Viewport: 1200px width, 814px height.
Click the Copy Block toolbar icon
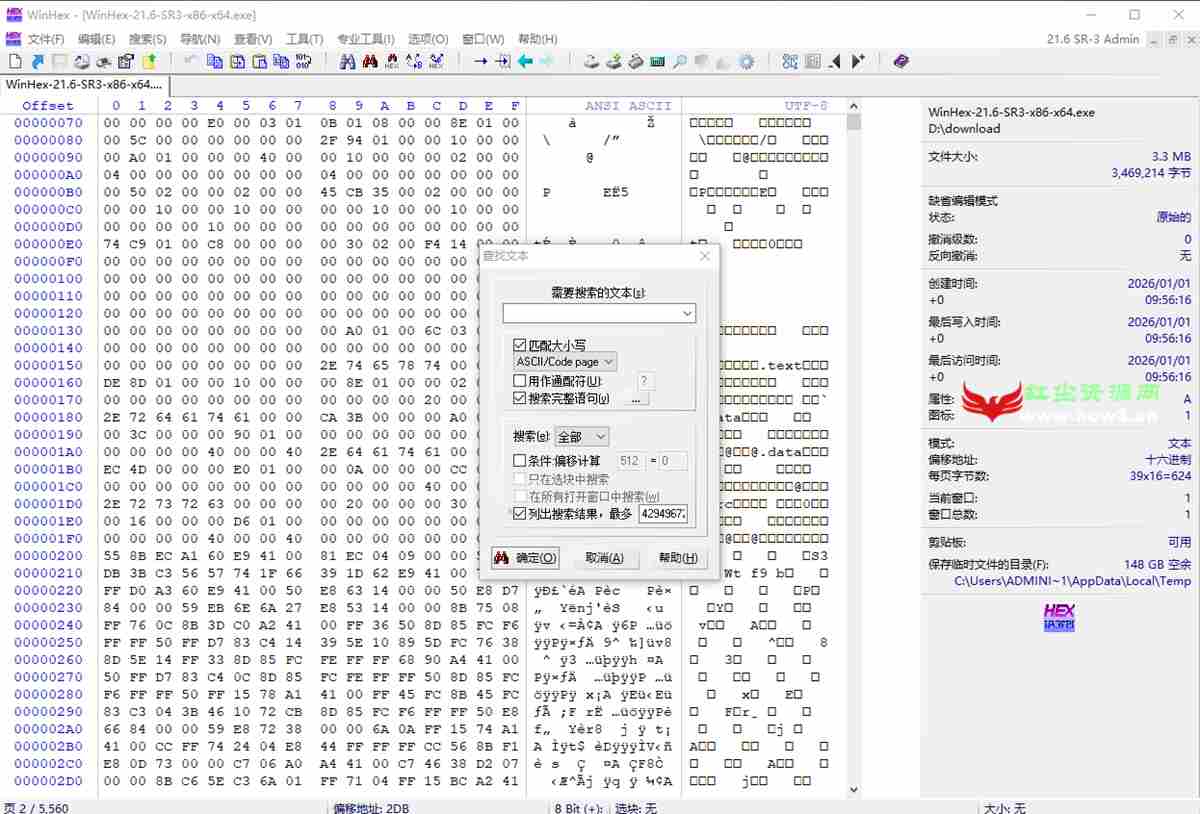pyautogui.click(x=214, y=62)
